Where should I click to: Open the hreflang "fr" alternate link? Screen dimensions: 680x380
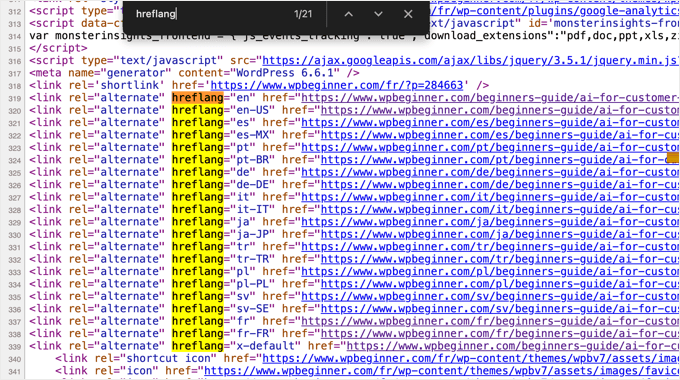coord(490,321)
